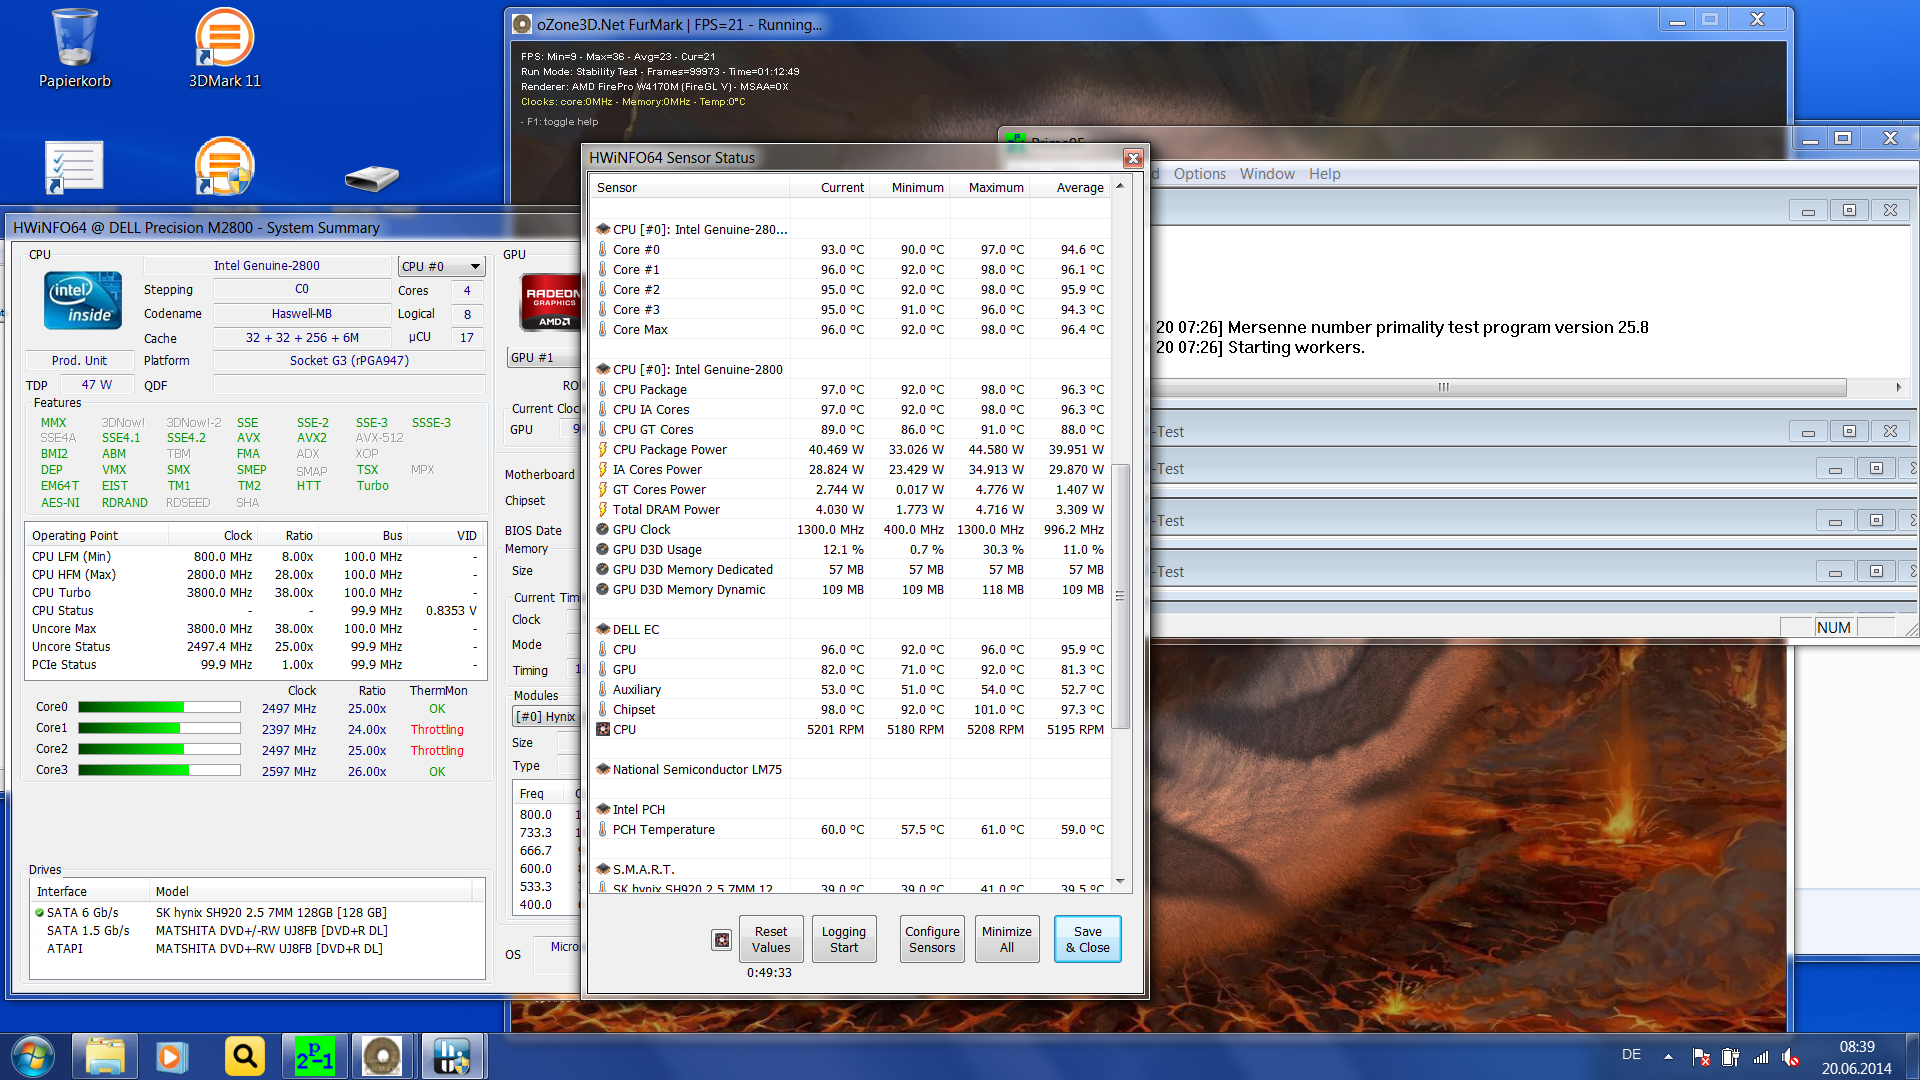The width and height of the screenshot is (1920, 1080).
Task: Click the volume icon in system tray
Action: [x=1790, y=1057]
